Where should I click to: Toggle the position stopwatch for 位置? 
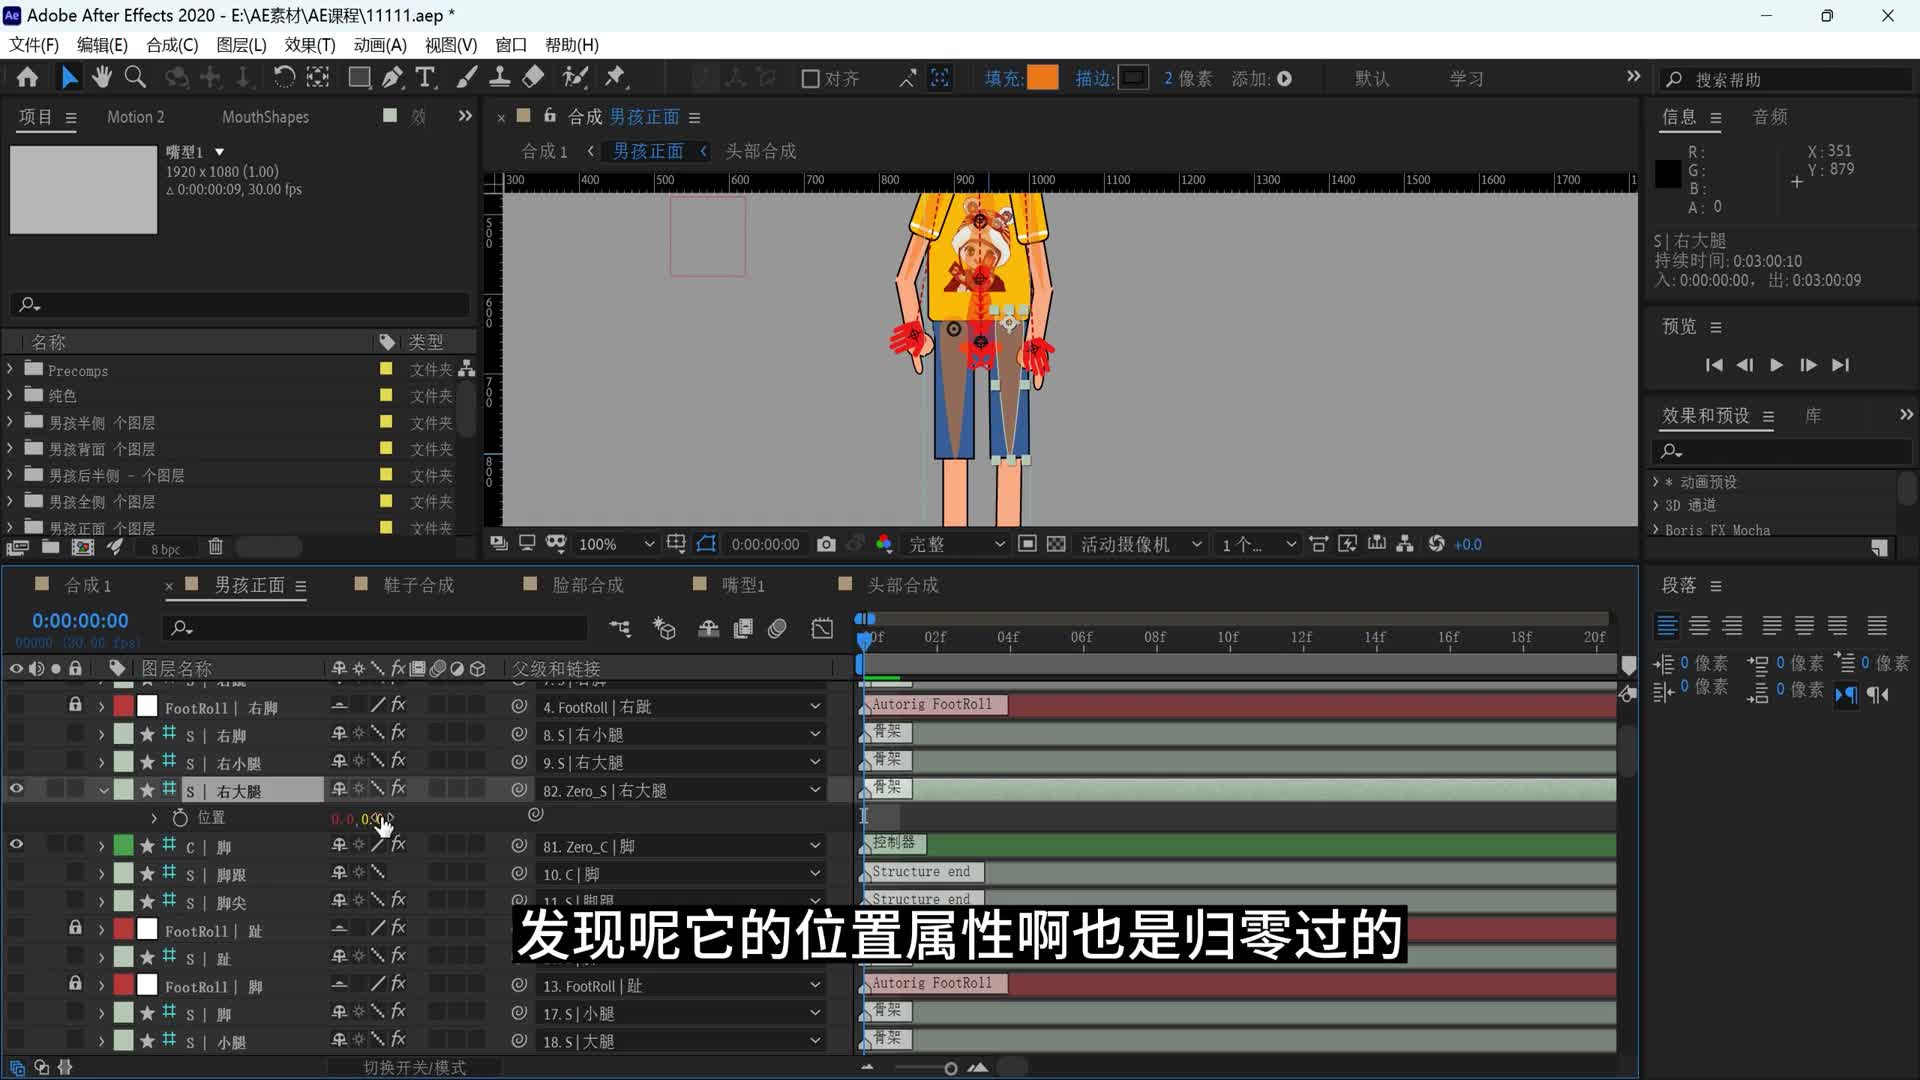[x=180, y=818]
